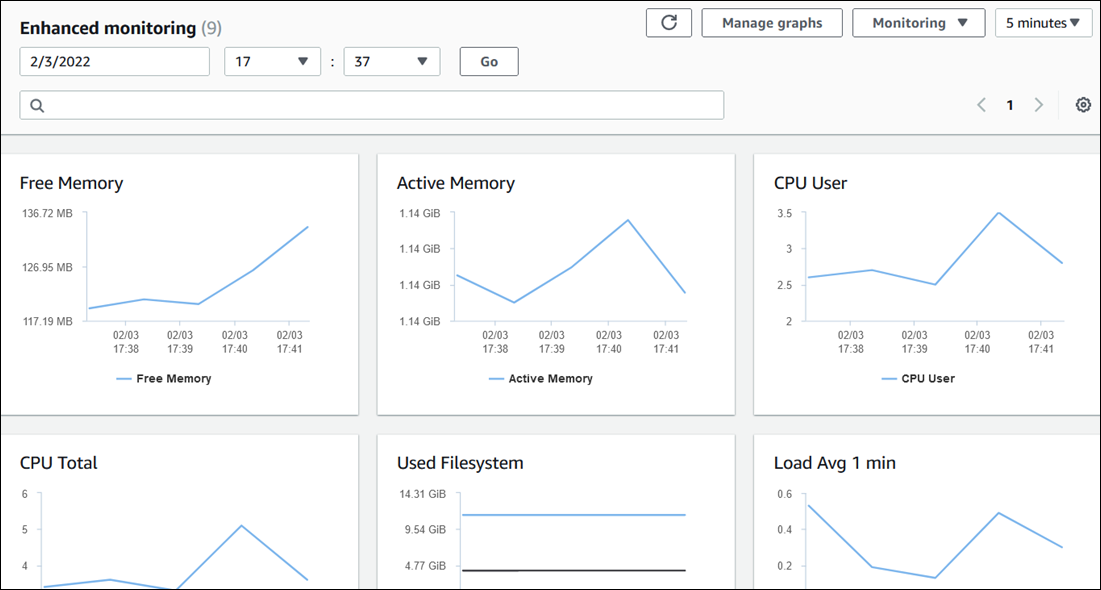Click the Load Avg 1 min graph title
This screenshot has height=590, width=1101.
click(835, 463)
